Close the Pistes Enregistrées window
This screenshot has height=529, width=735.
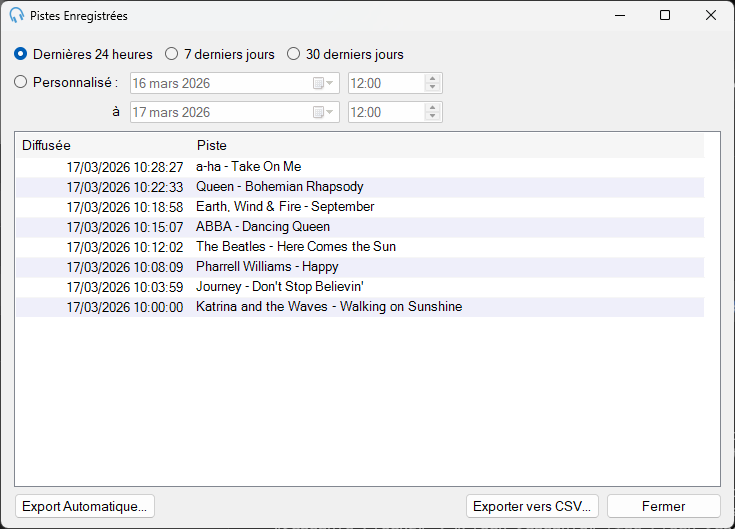click(711, 15)
